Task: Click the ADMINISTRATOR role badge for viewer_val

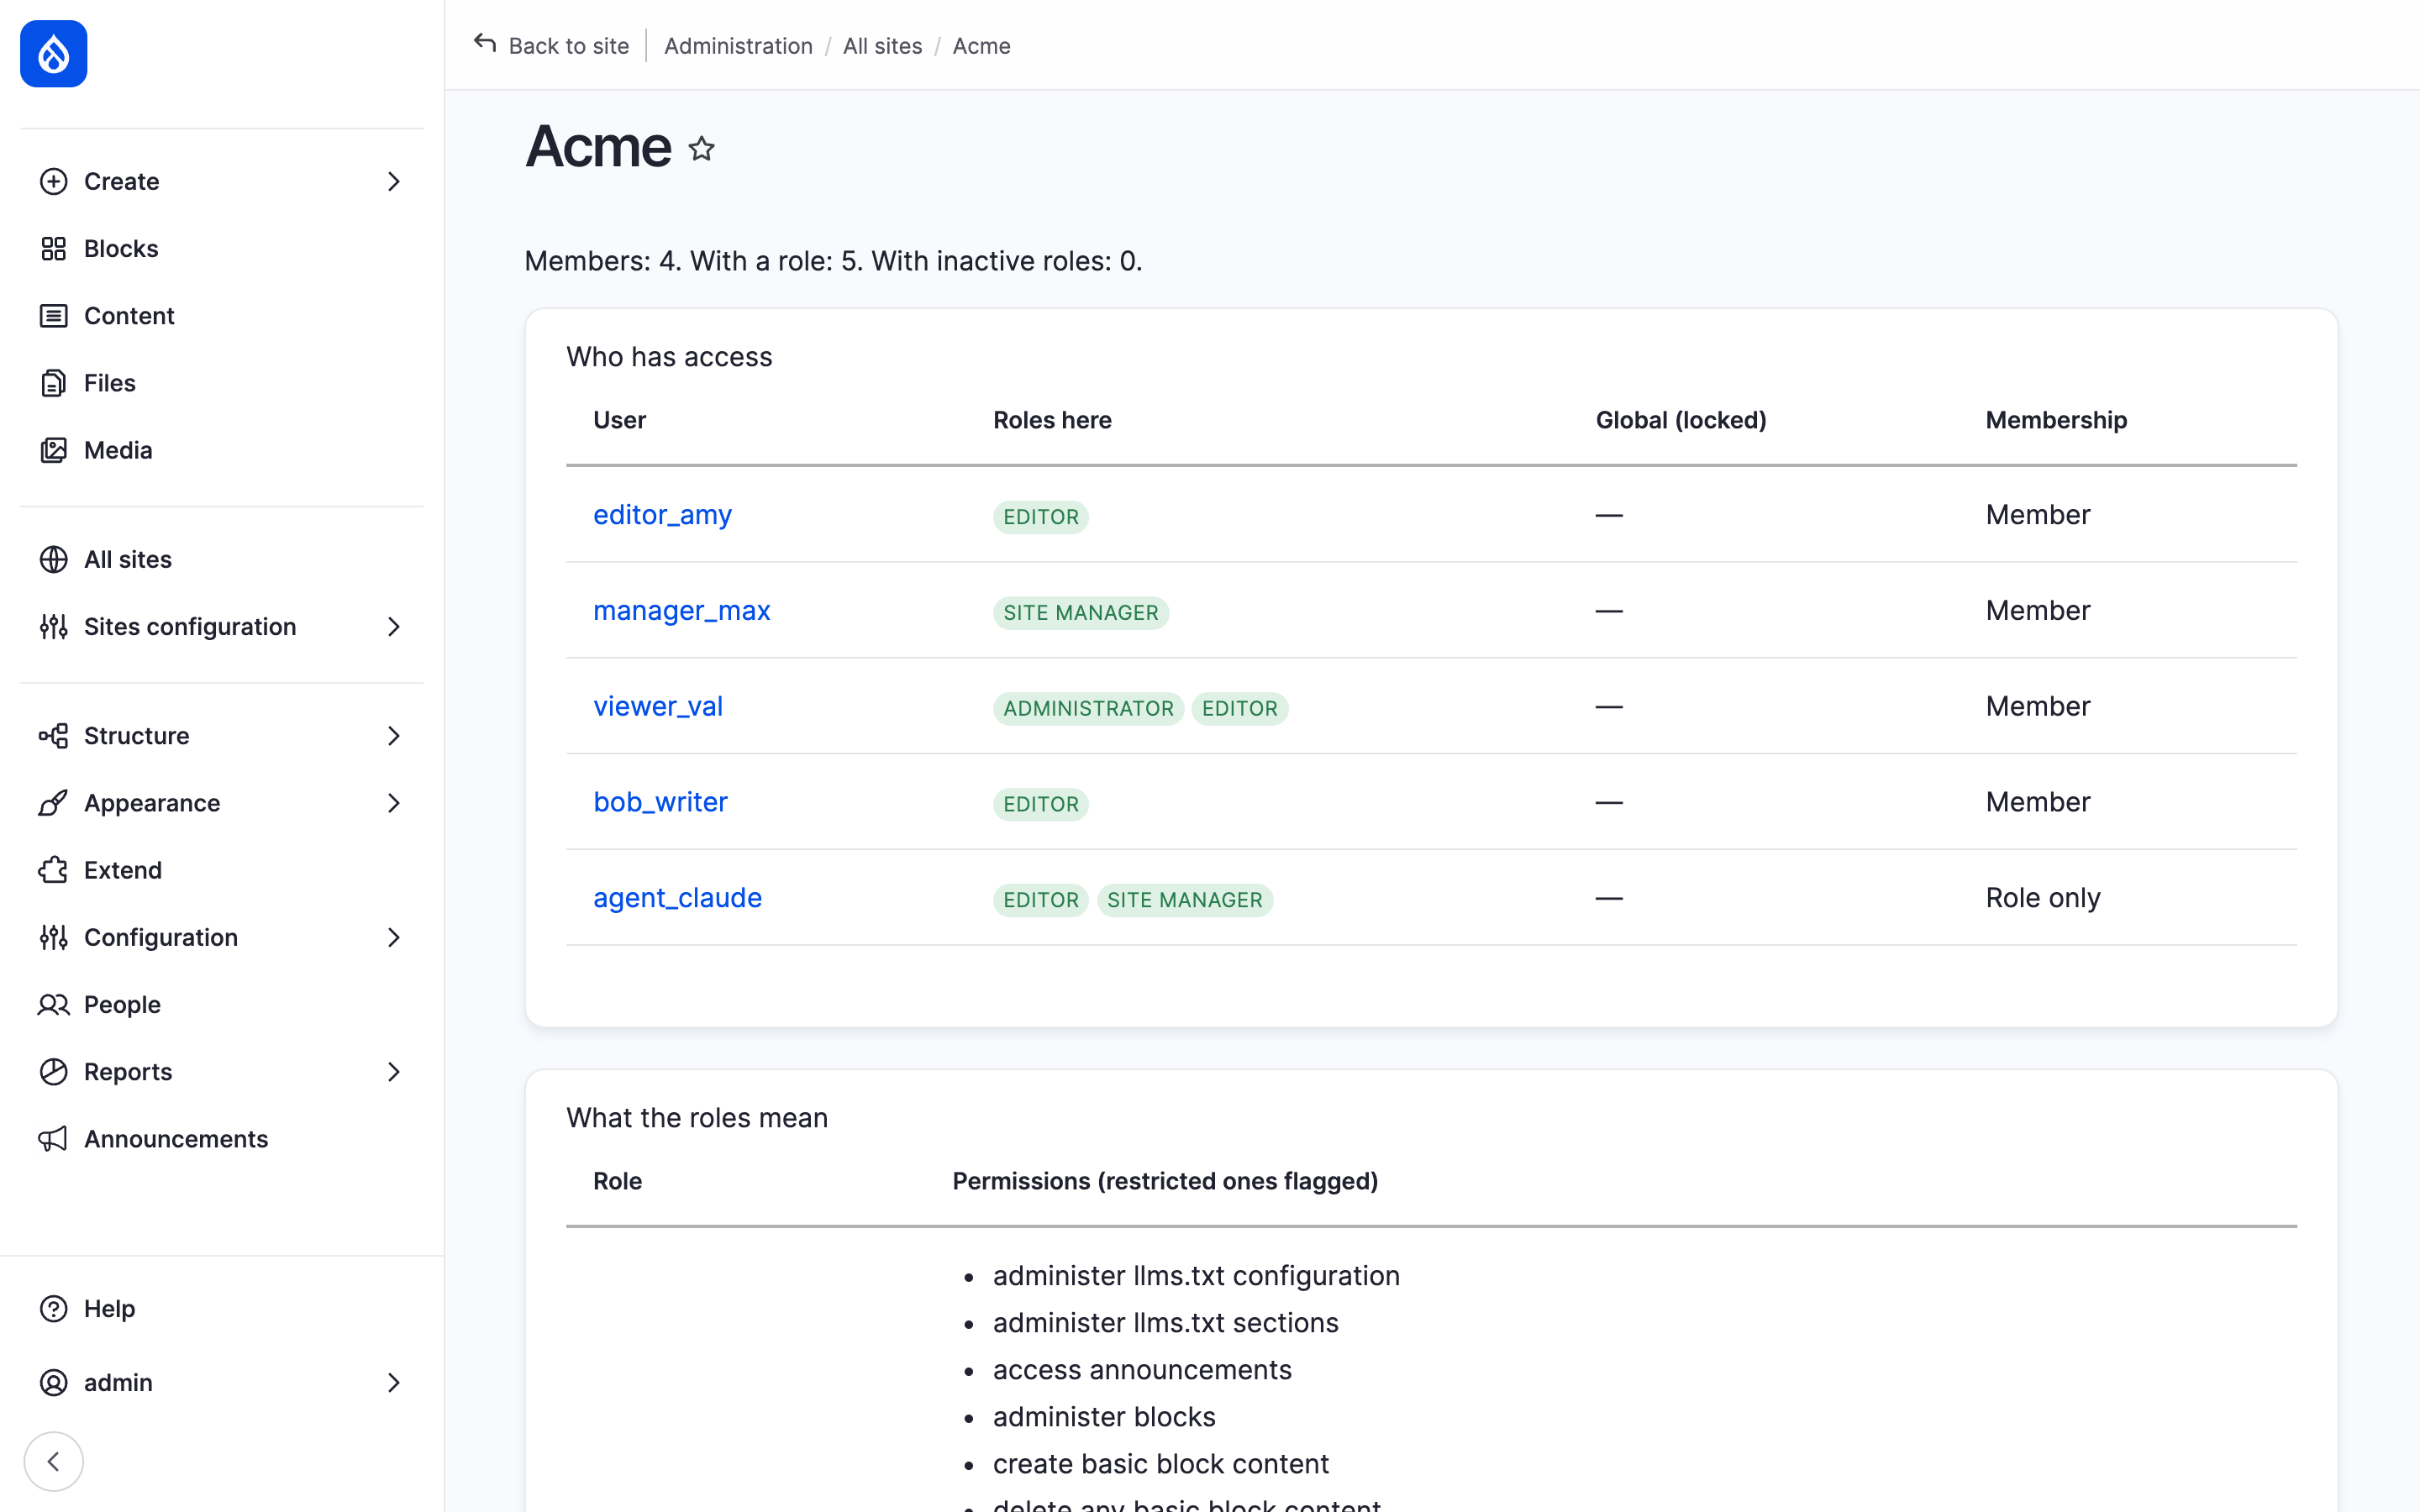Action: tap(1088, 708)
